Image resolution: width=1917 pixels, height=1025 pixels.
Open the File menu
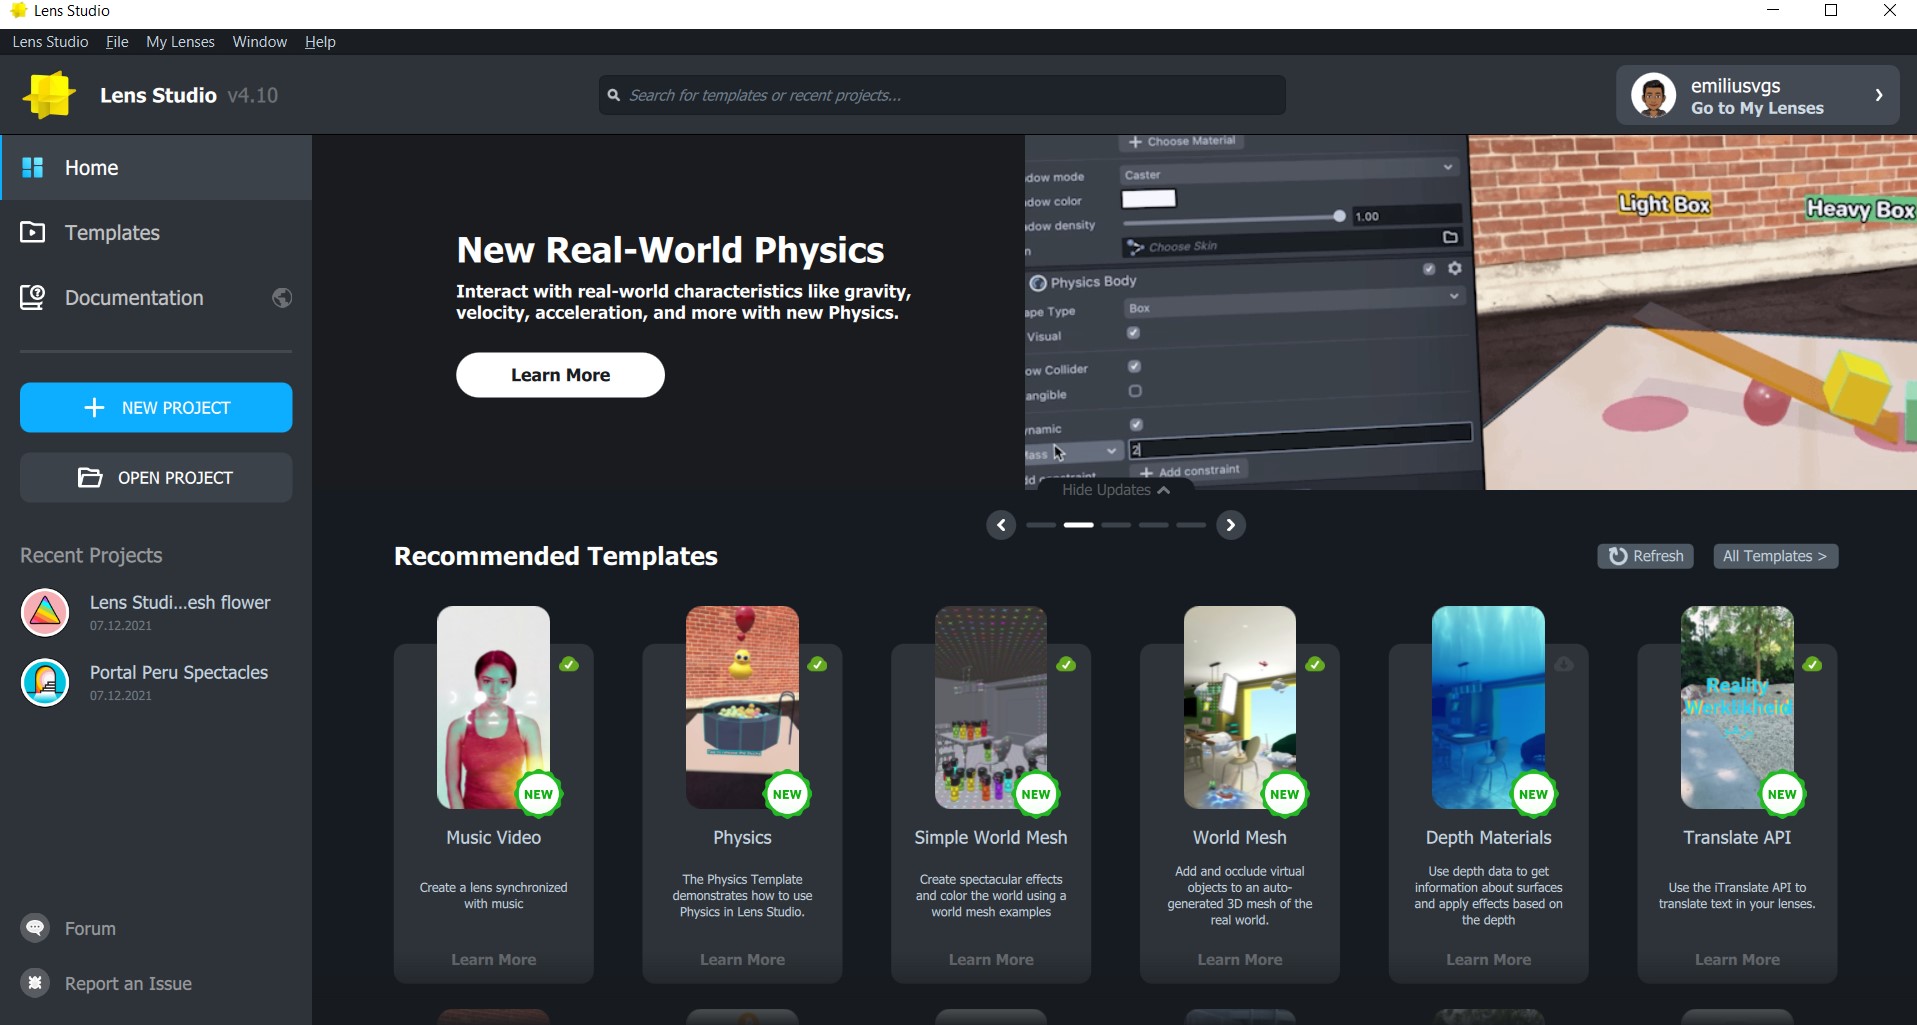pyautogui.click(x=116, y=41)
